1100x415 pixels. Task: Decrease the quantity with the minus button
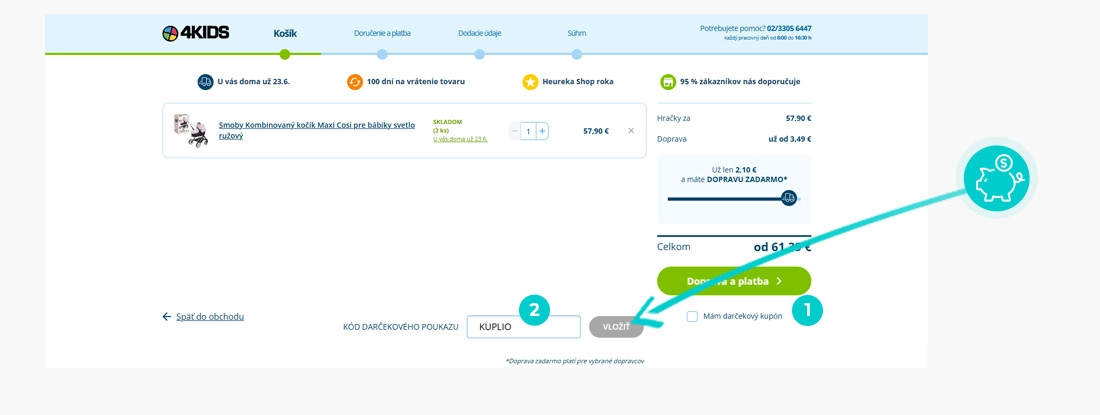point(514,131)
